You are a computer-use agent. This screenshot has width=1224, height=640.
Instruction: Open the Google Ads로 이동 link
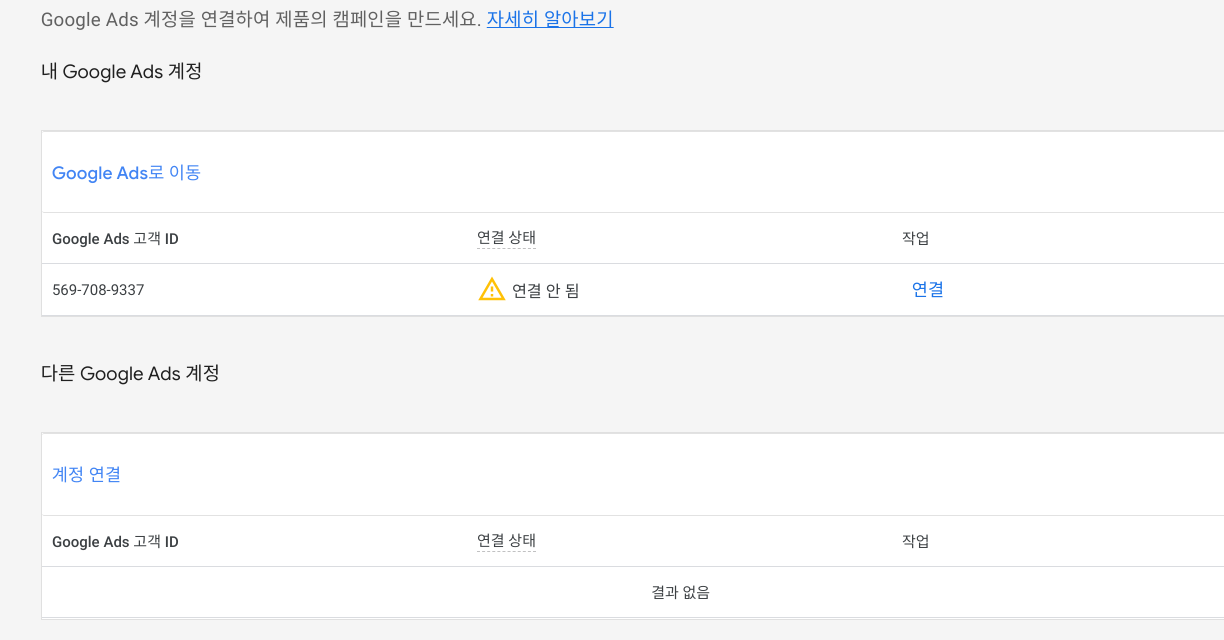[126, 172]
